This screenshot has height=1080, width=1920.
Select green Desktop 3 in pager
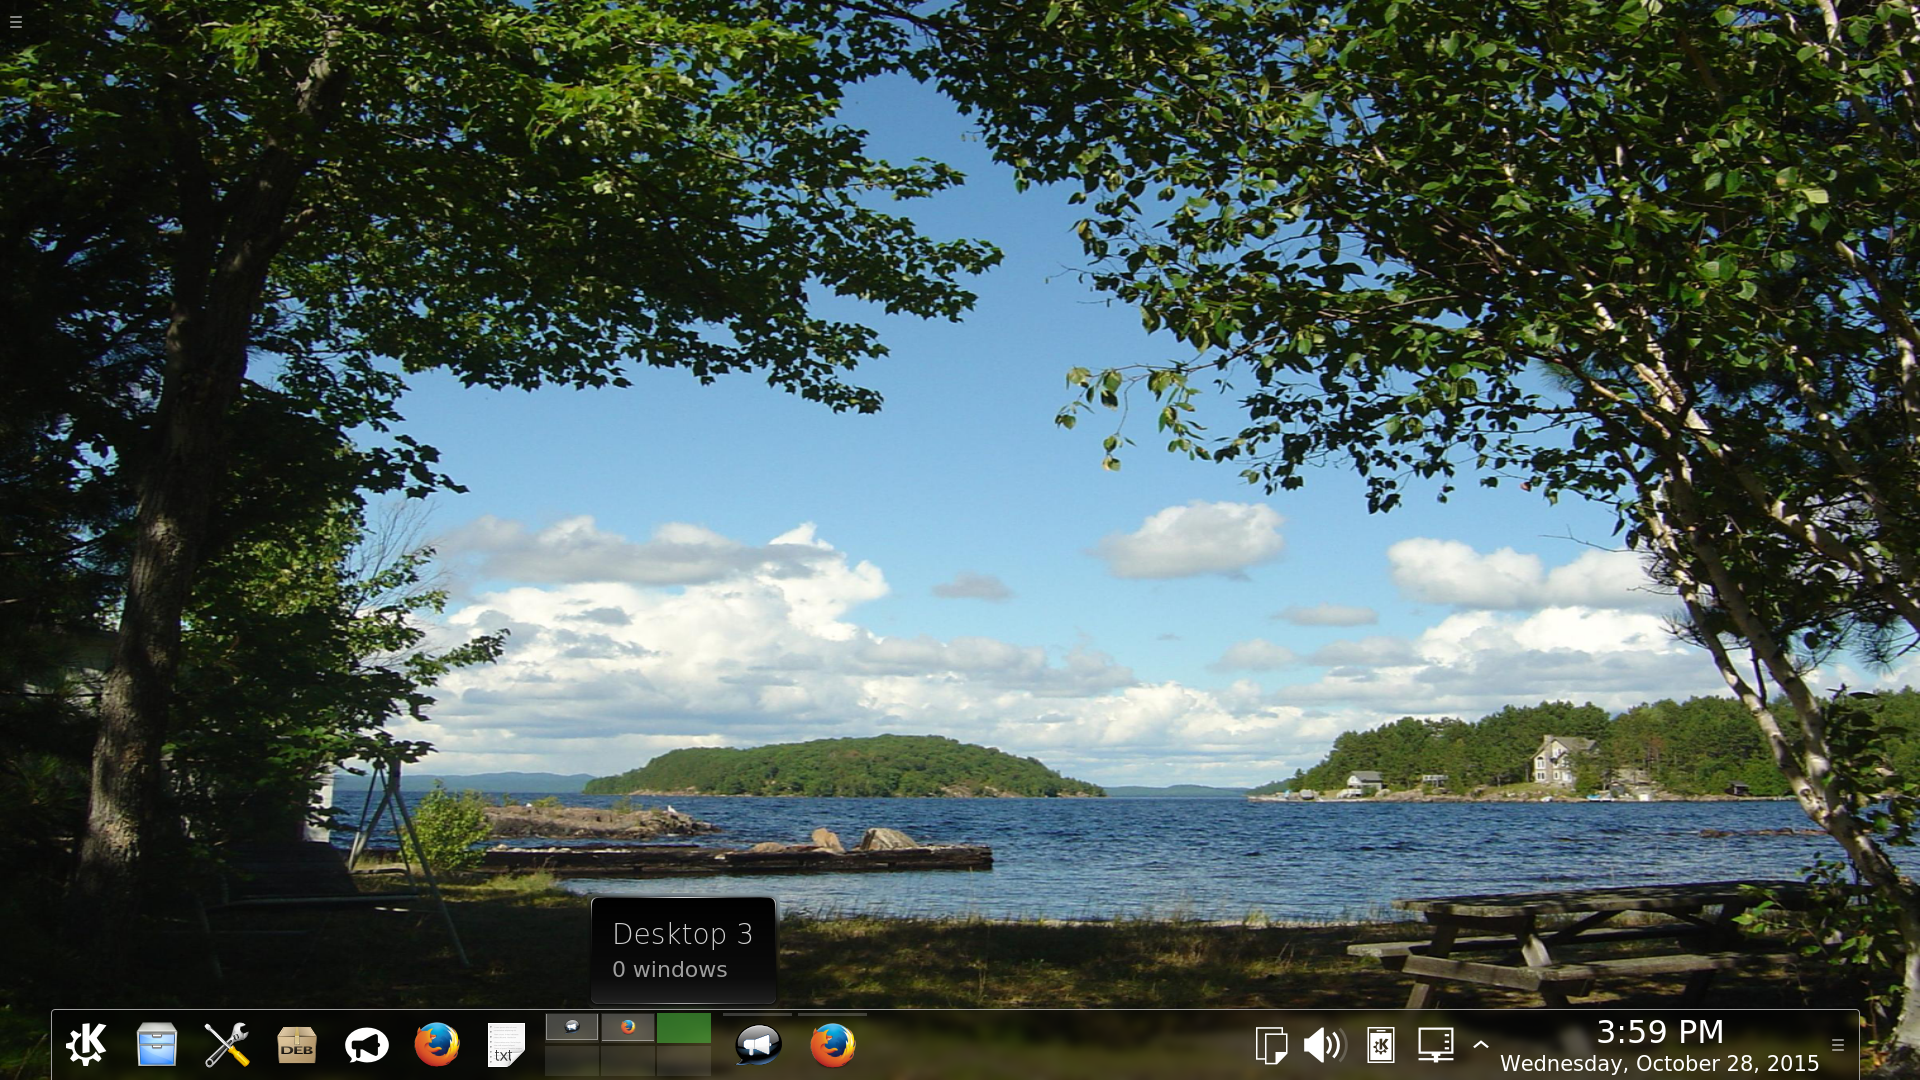tap(684, 1027)
